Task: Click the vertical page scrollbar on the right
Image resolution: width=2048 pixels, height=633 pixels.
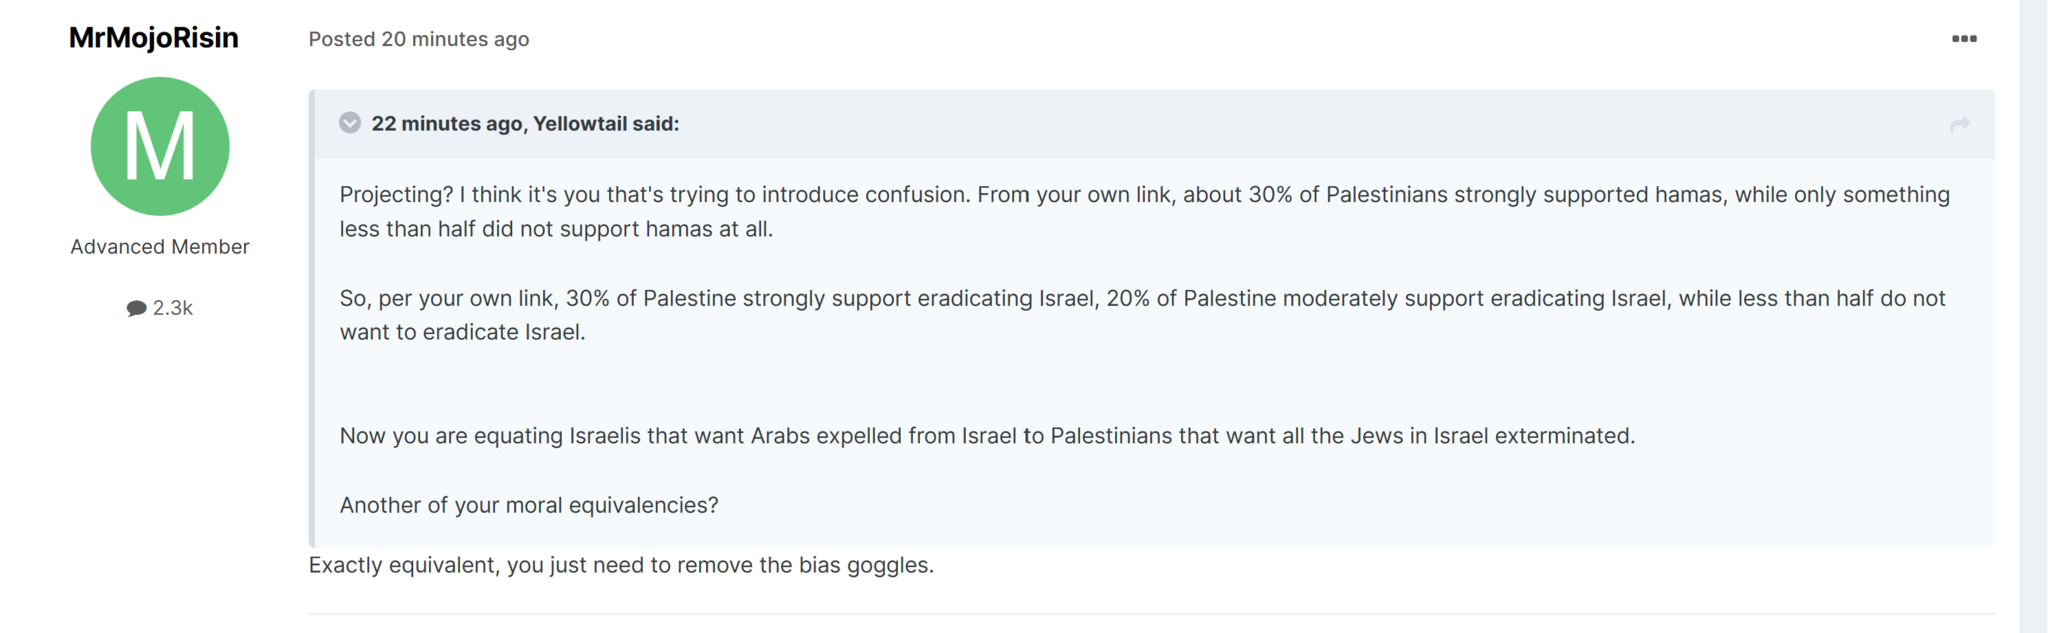Action: 2033,316
